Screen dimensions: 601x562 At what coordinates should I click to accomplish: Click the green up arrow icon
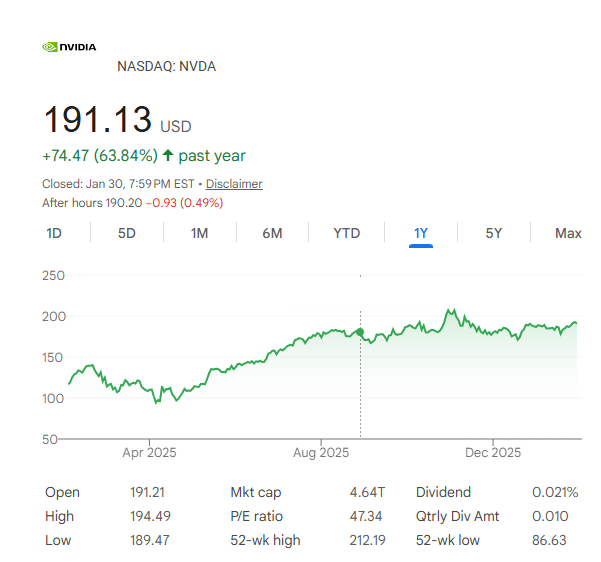168,156
